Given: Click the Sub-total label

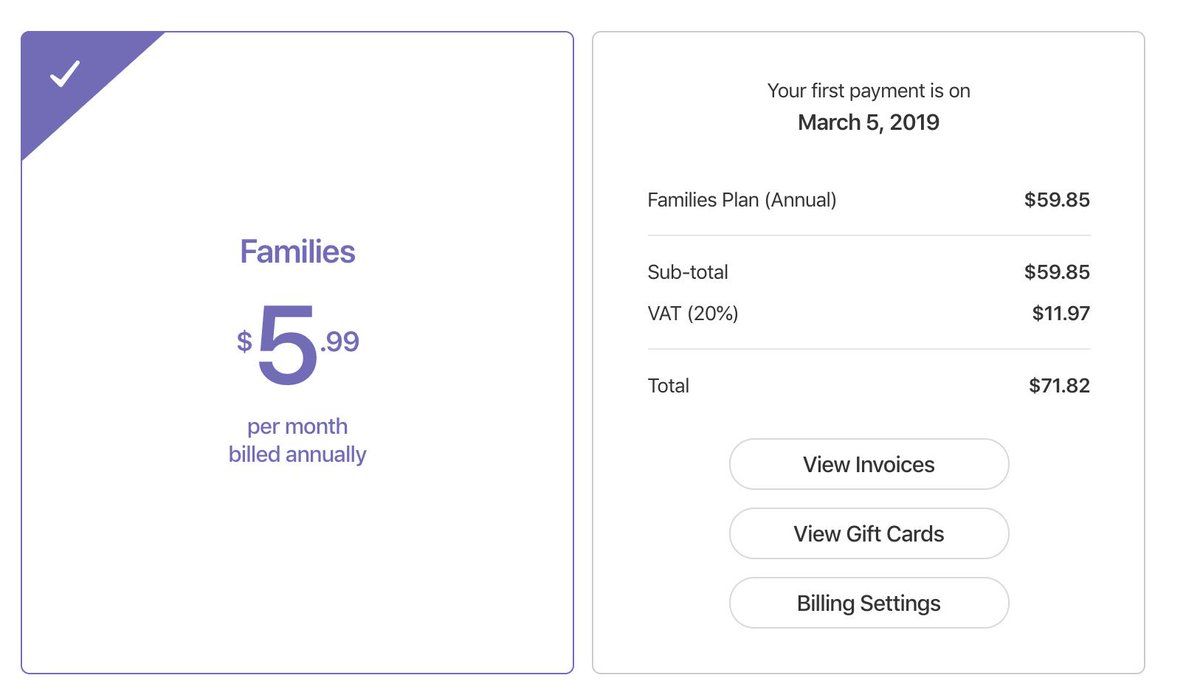Looking at the screenshot, I should (x=688, y=272).
